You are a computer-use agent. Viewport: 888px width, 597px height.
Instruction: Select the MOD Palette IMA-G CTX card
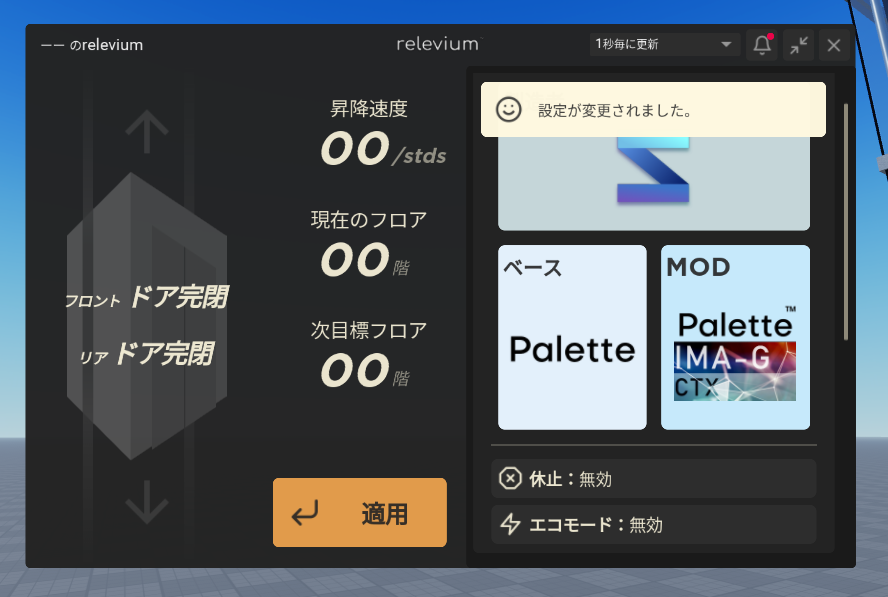click(x=735, y=337)
